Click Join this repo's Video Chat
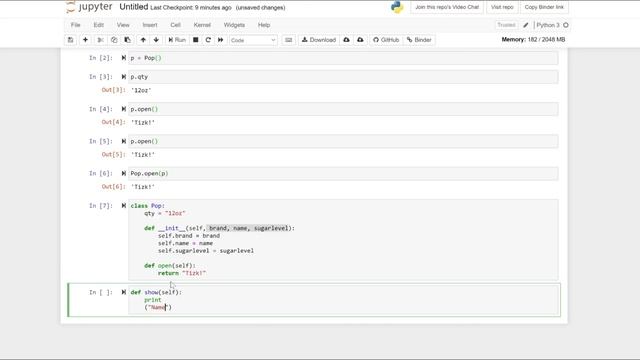 click(447, 7)
